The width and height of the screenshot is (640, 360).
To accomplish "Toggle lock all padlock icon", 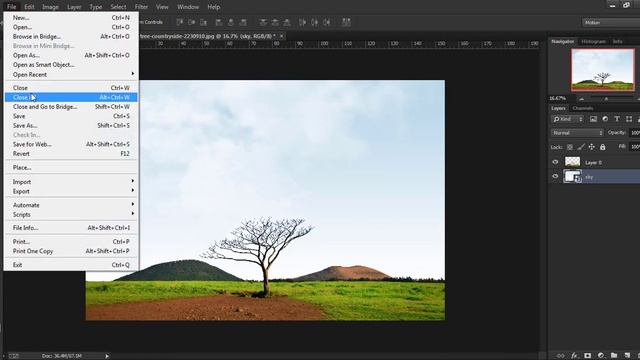I will [x=602, y=147].
